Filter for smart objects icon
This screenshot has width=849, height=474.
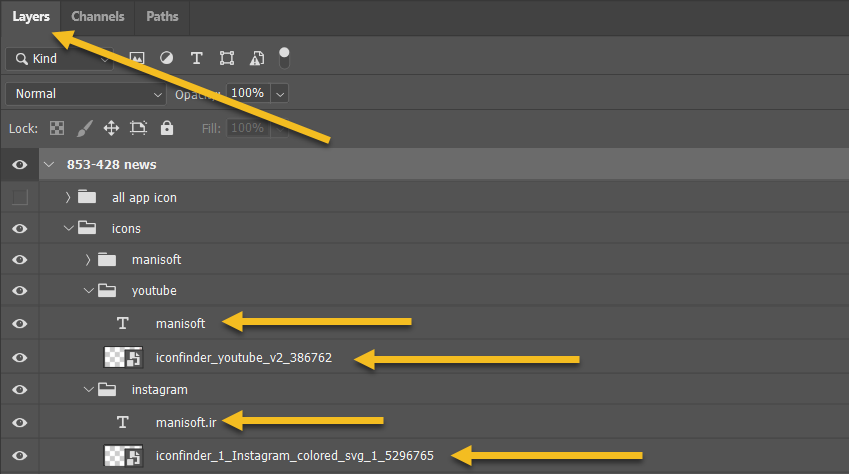257,58
